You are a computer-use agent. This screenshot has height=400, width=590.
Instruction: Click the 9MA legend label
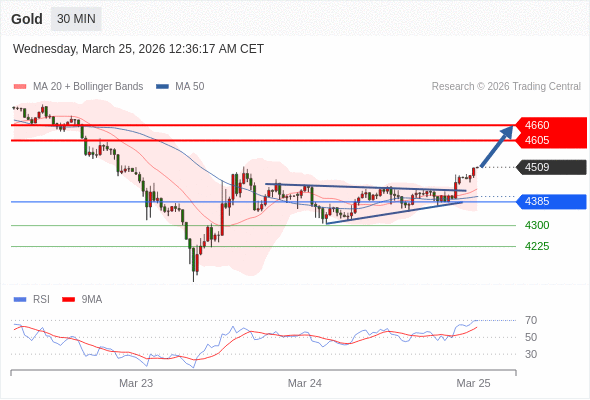[x=92, y=300]
